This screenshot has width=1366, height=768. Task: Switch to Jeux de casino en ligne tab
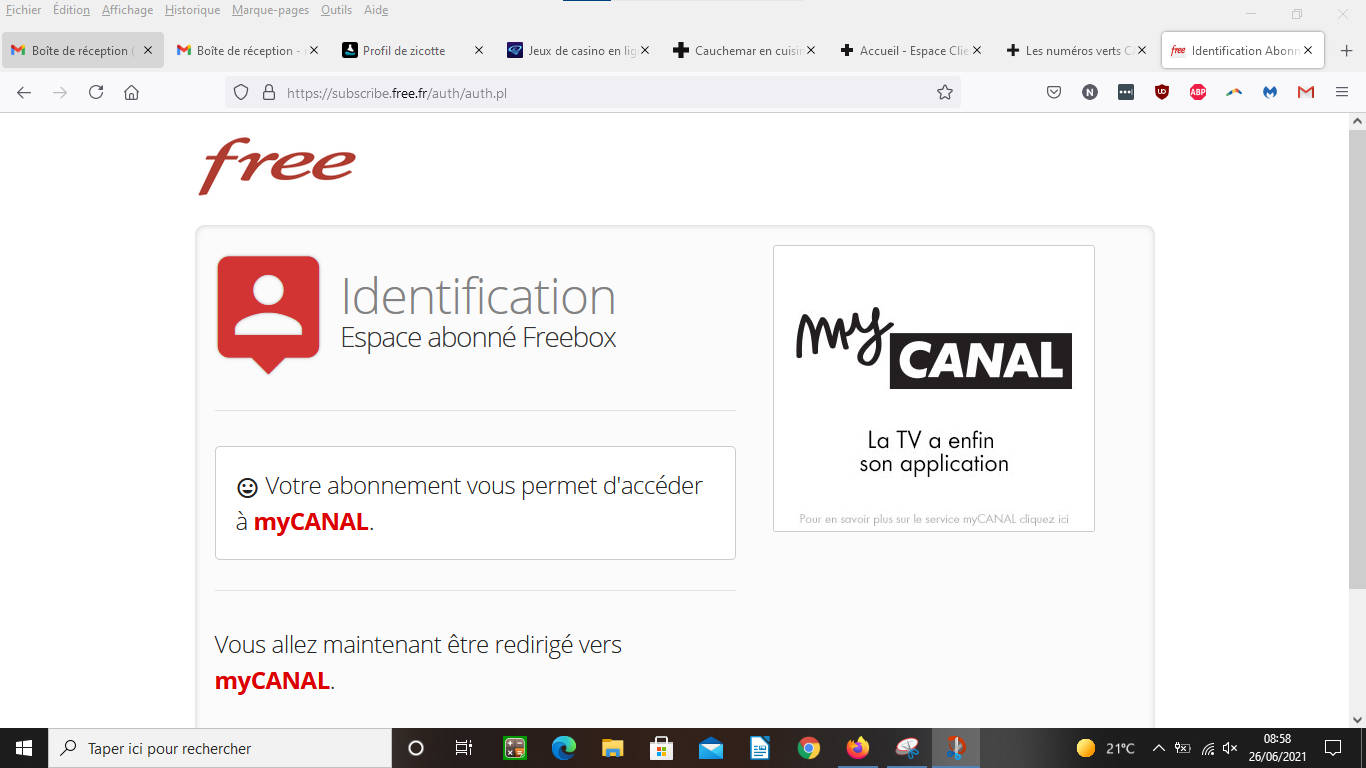click(580, 50)
